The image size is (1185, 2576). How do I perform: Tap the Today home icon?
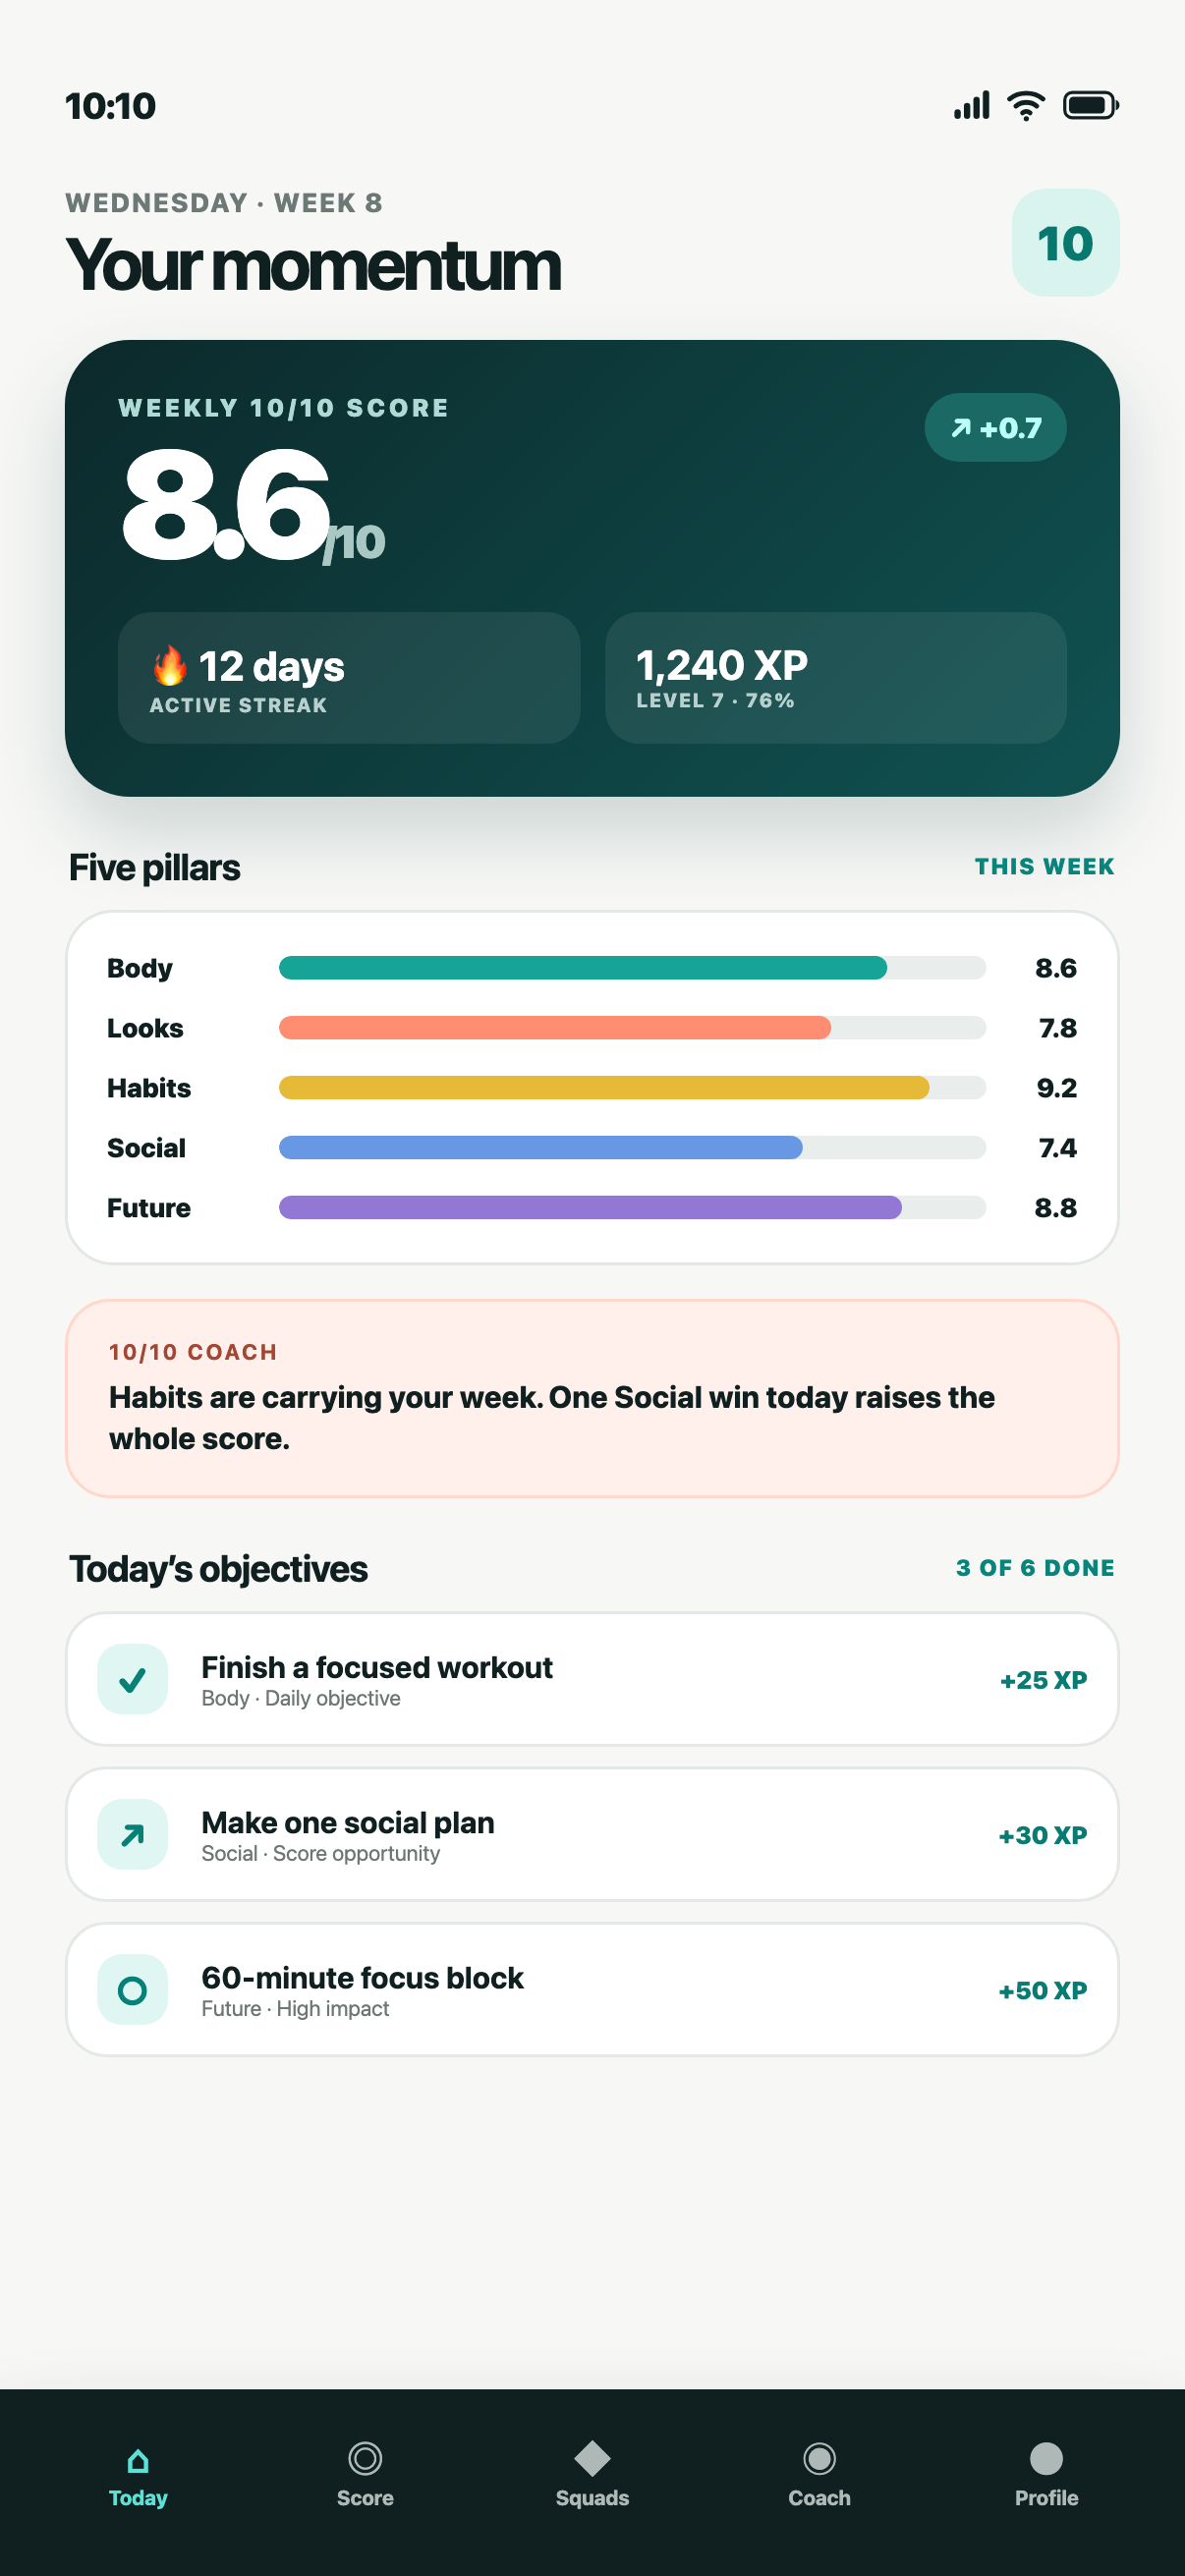point(138,2459)
